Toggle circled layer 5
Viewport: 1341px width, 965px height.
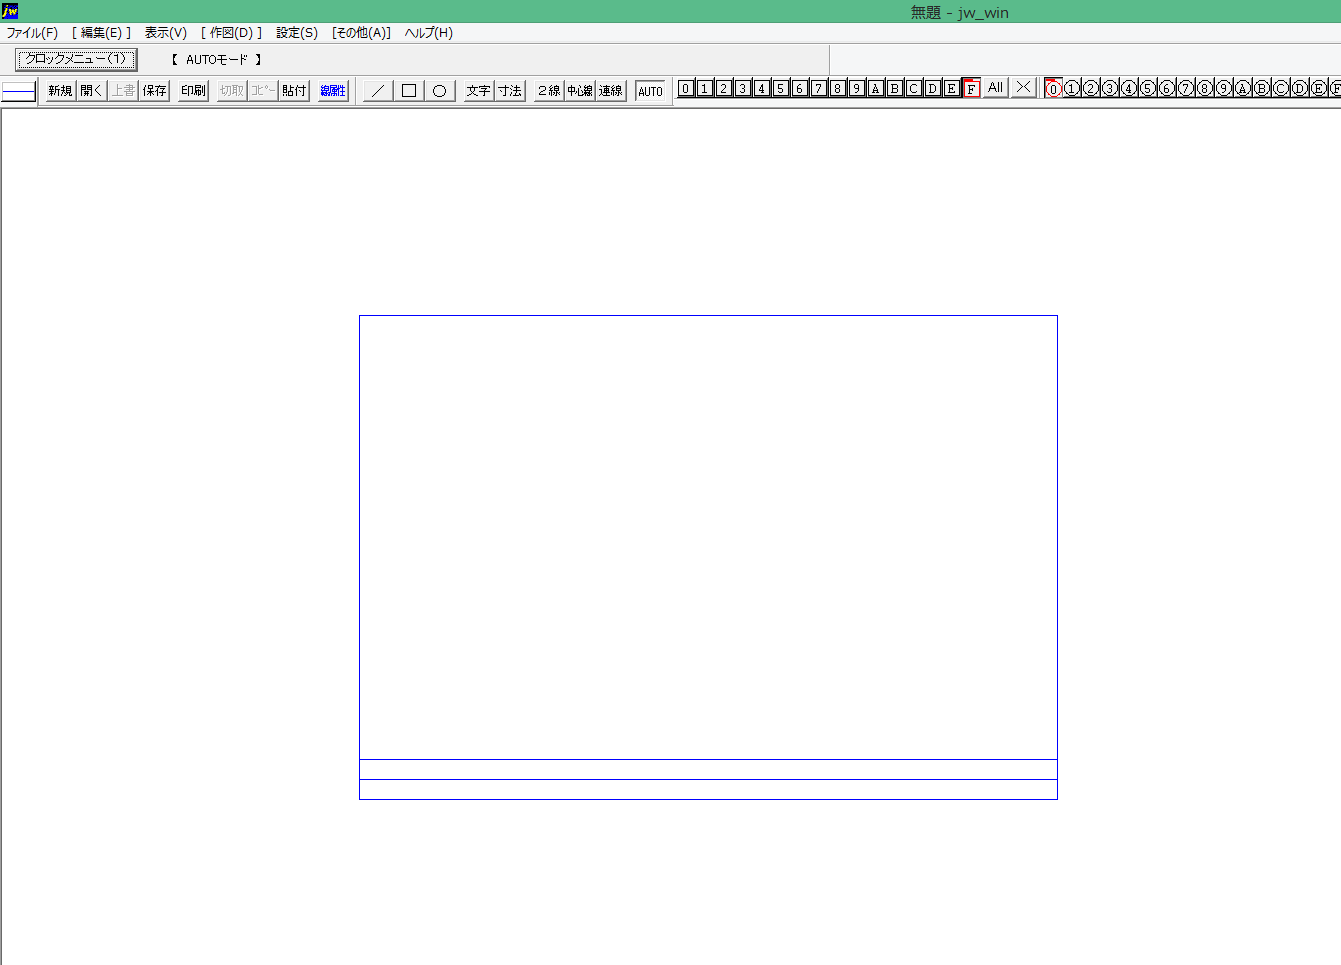click(x=1148, y=88)
